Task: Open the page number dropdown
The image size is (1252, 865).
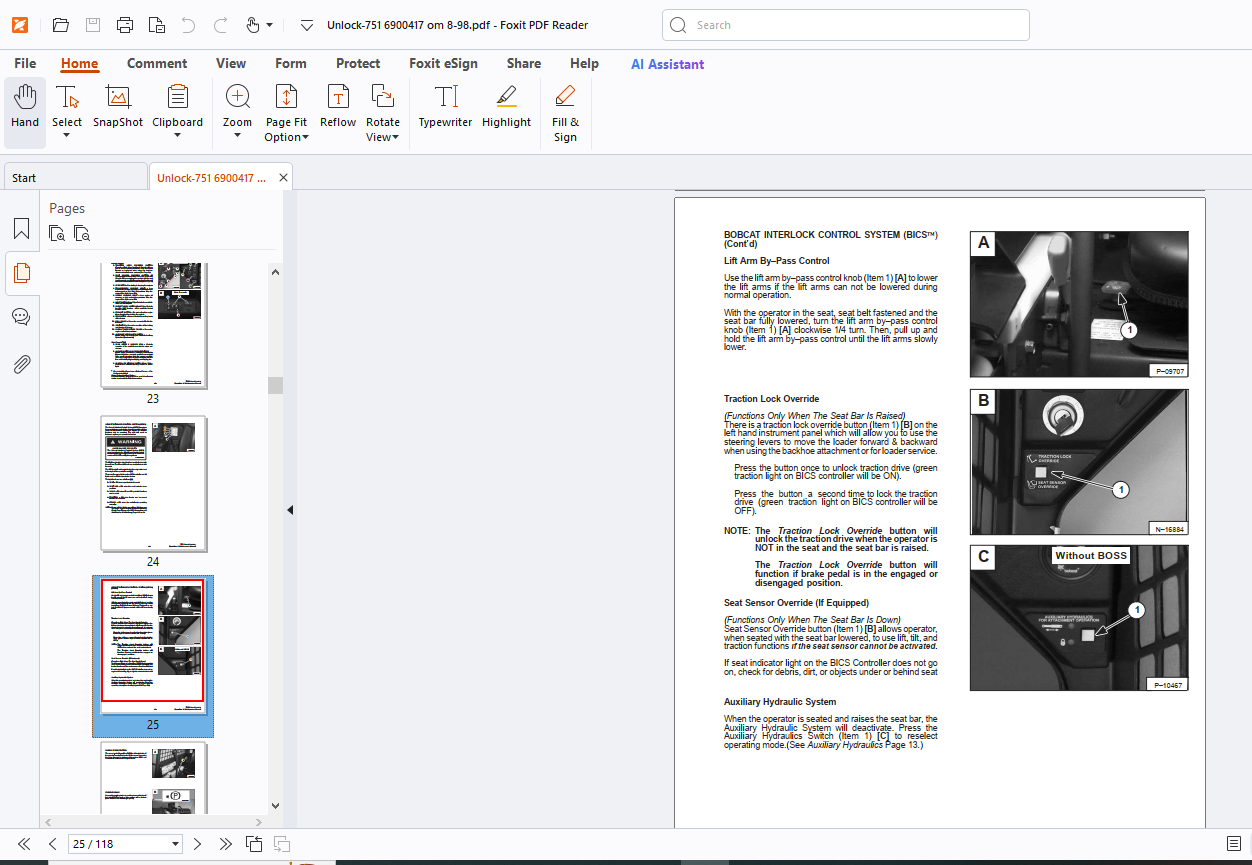Action: 176,844
